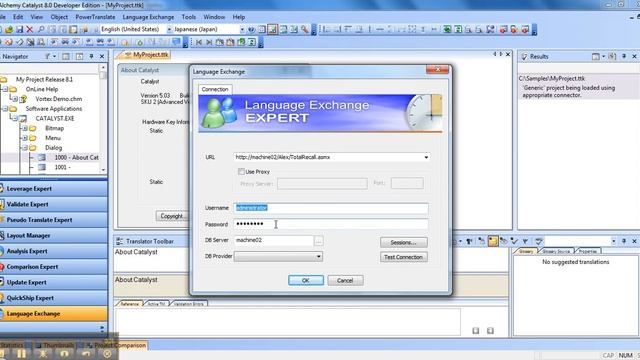
Task: Open the Pseudo Translate Expert panel
Action: coord(53,220)
